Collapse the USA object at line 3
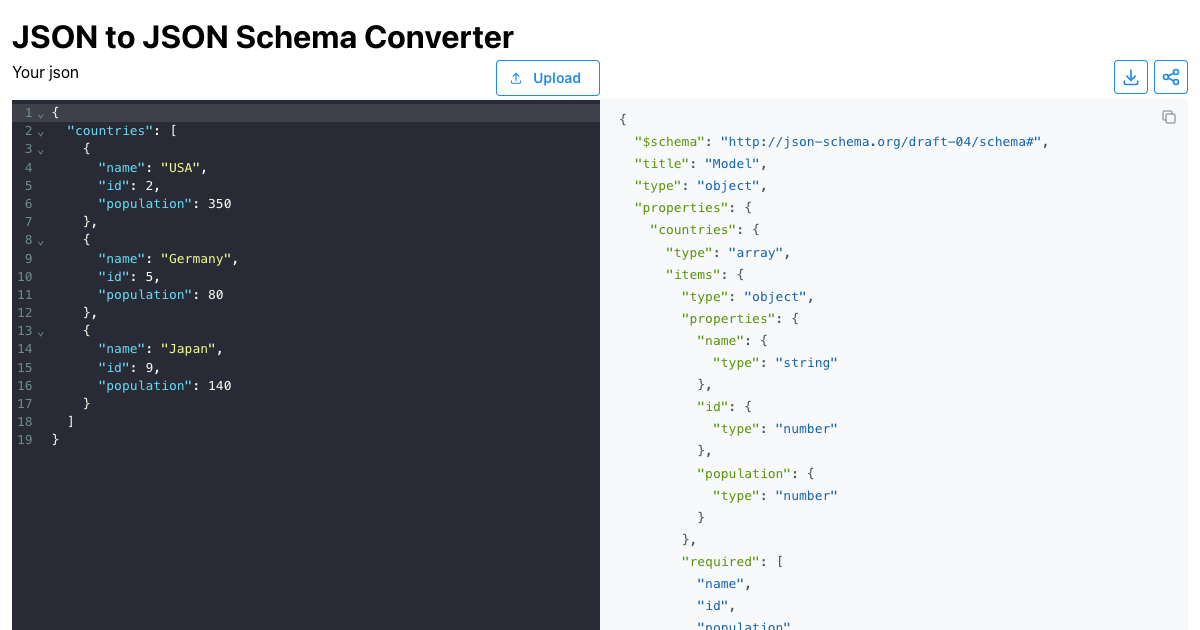Image resolution: width=1200 pixels, height=630 pixels. point(41,149)
